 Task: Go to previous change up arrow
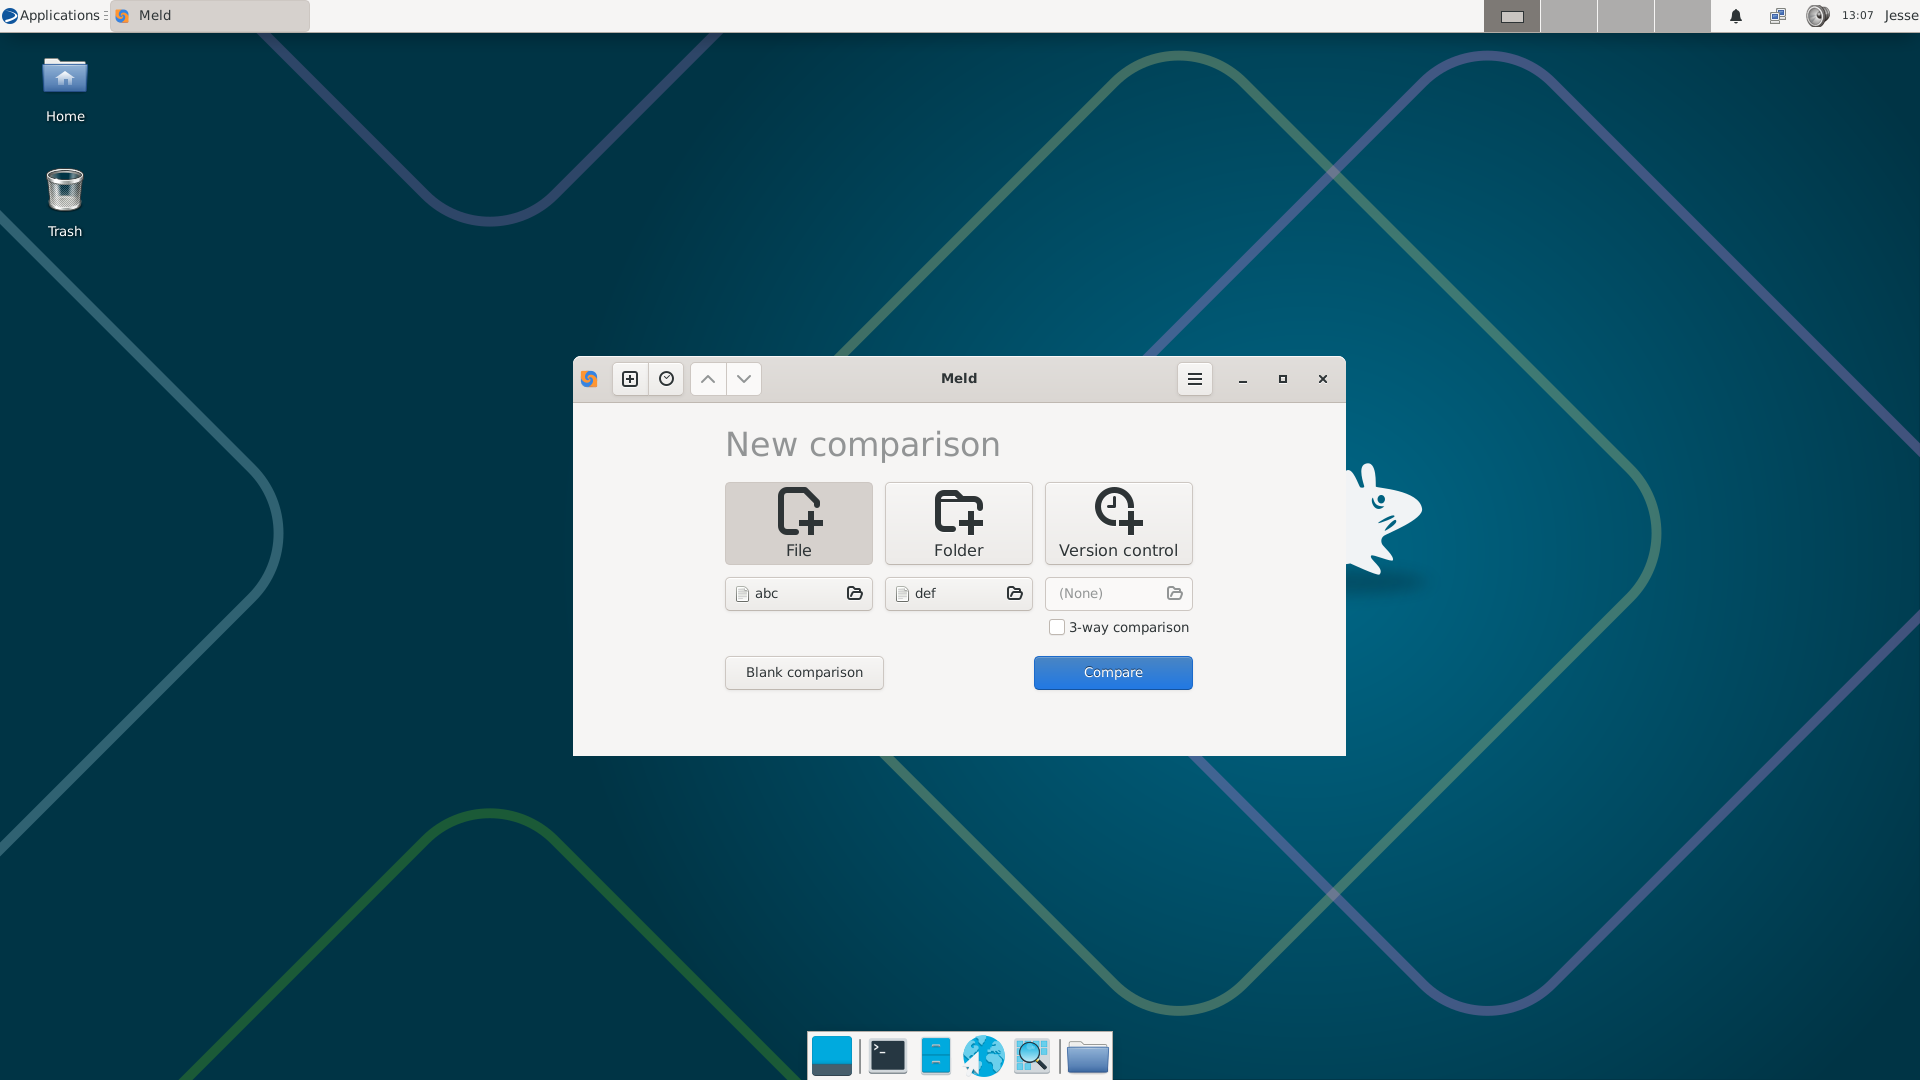pyautogui.click(x=708, y=379)
